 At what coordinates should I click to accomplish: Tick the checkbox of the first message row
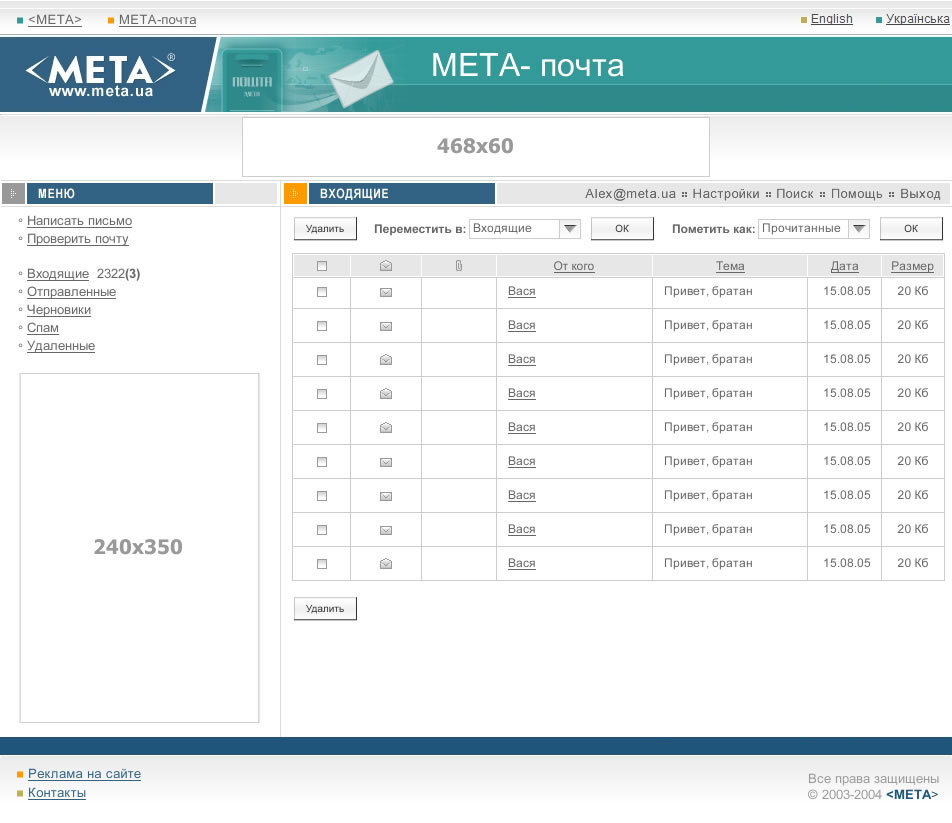[322, 292]
